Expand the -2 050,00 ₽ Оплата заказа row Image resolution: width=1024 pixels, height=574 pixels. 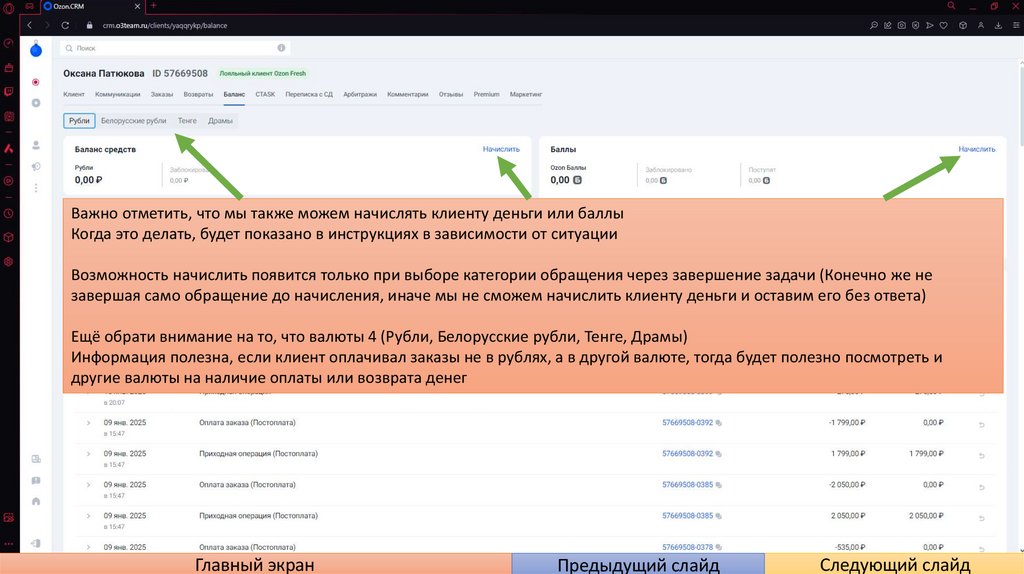pos(88,485)
